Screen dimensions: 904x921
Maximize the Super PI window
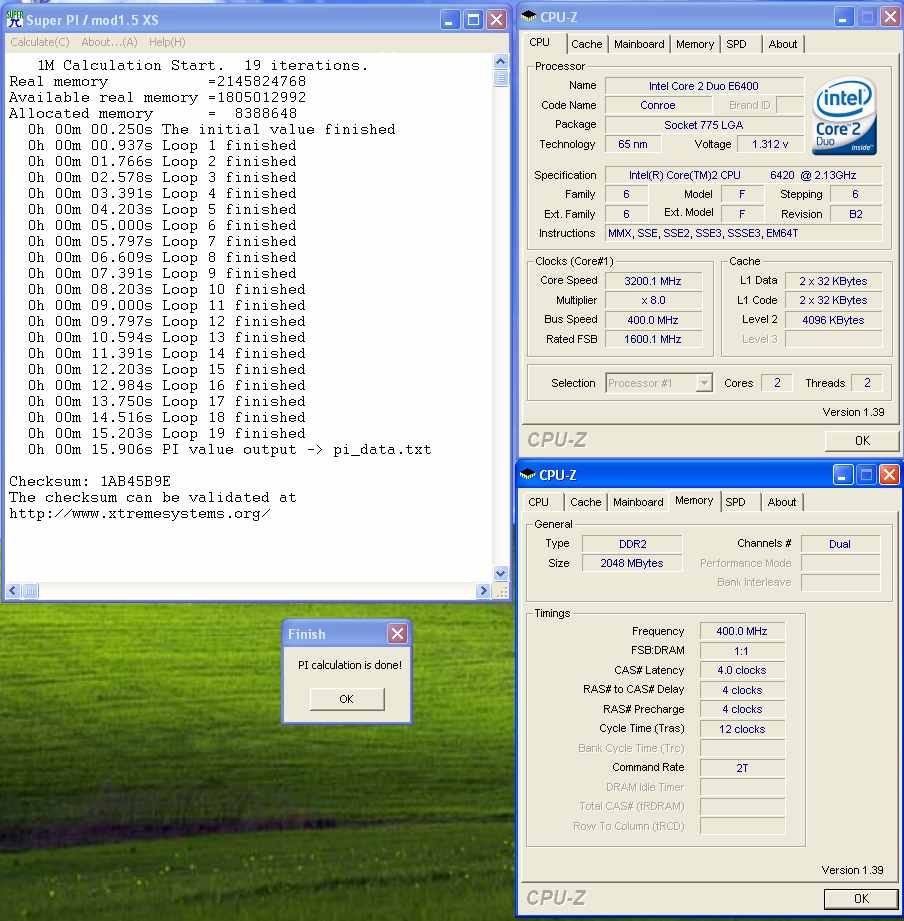point(473,19)
